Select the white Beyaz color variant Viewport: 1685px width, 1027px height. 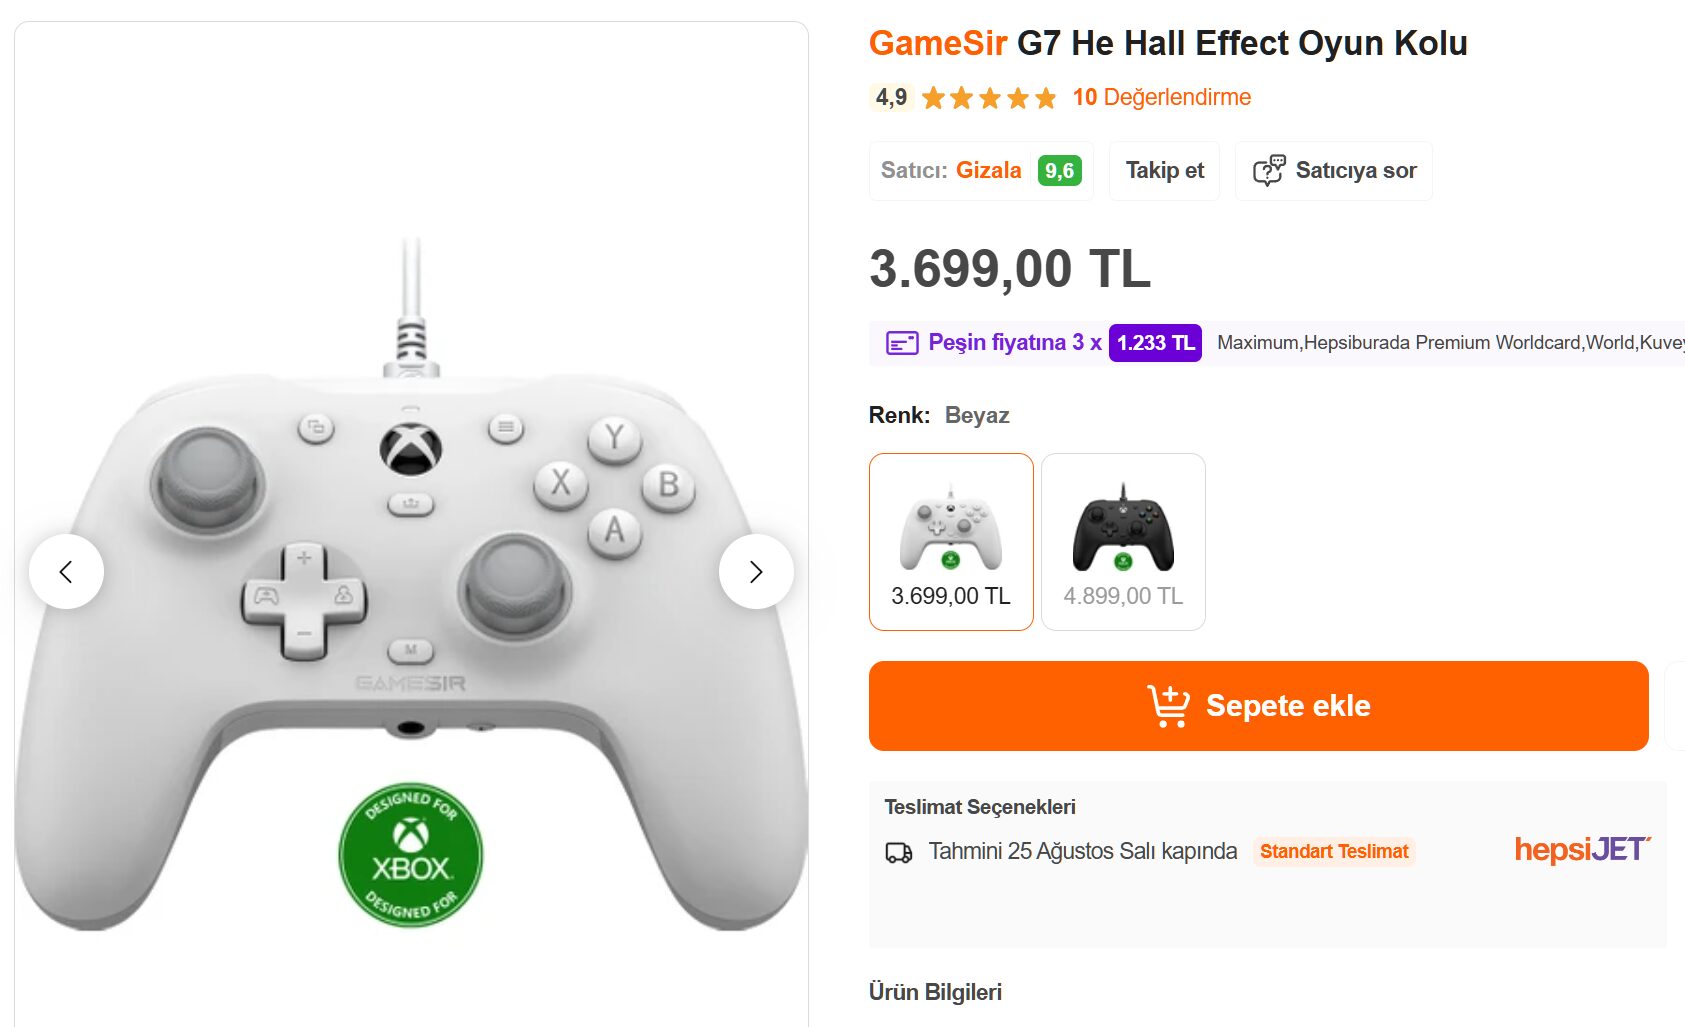[x=951, y=542]
